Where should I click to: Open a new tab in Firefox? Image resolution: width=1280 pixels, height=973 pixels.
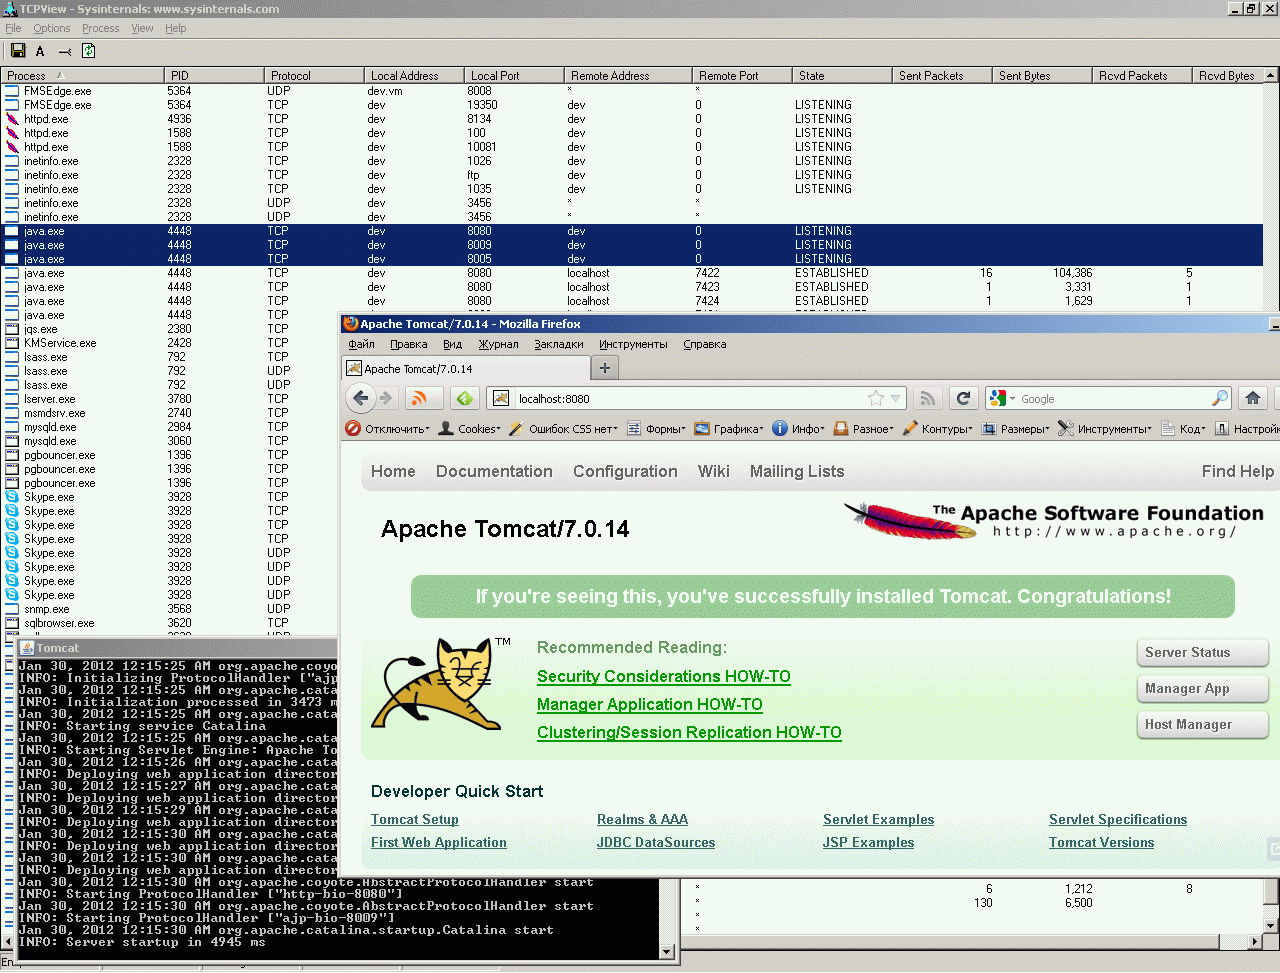click(x=604, y=368)
